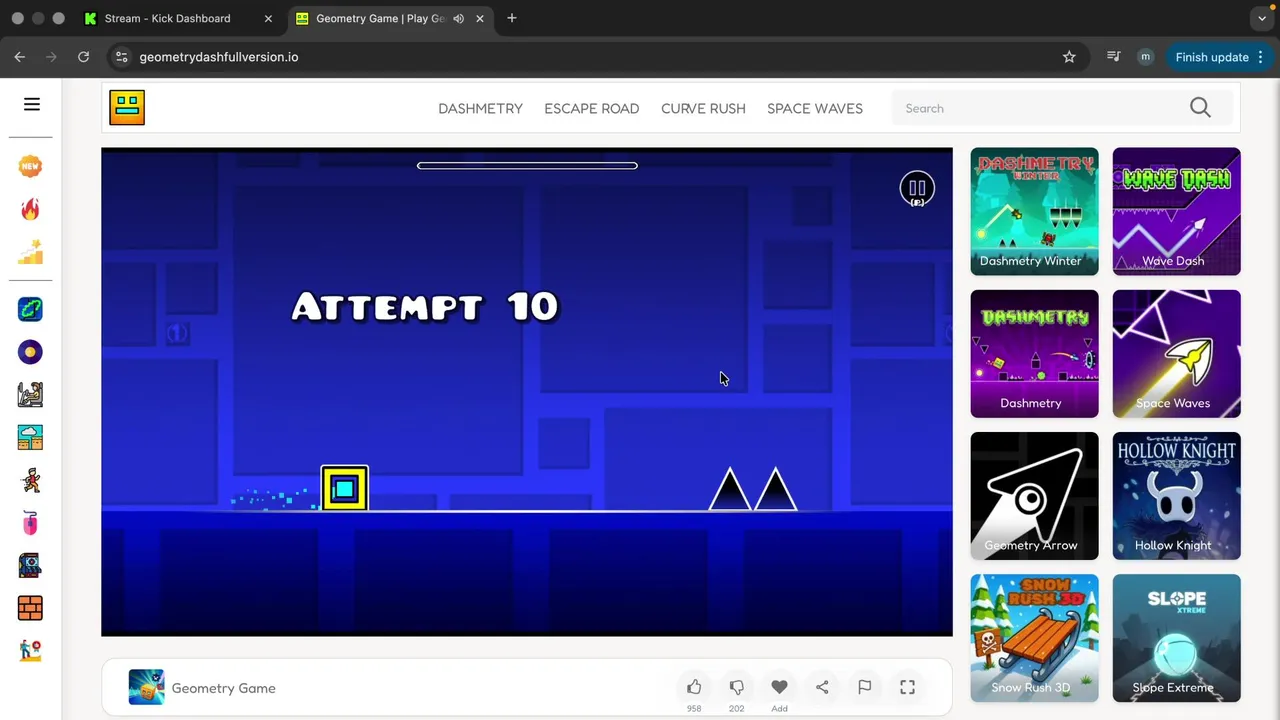Open the Dashmetry game card

[x=1034, y=353]
